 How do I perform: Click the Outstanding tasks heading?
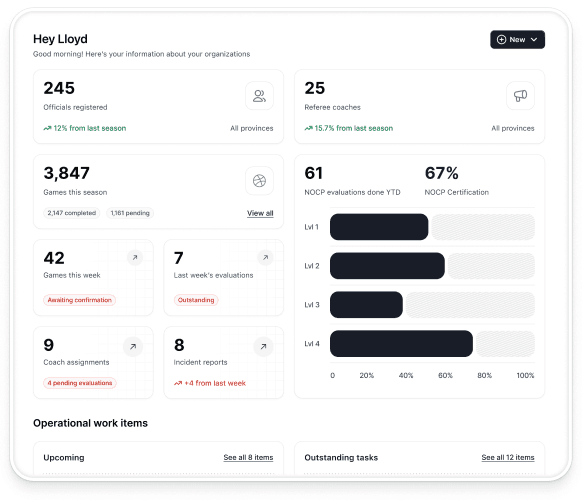(x=341, y=457)
